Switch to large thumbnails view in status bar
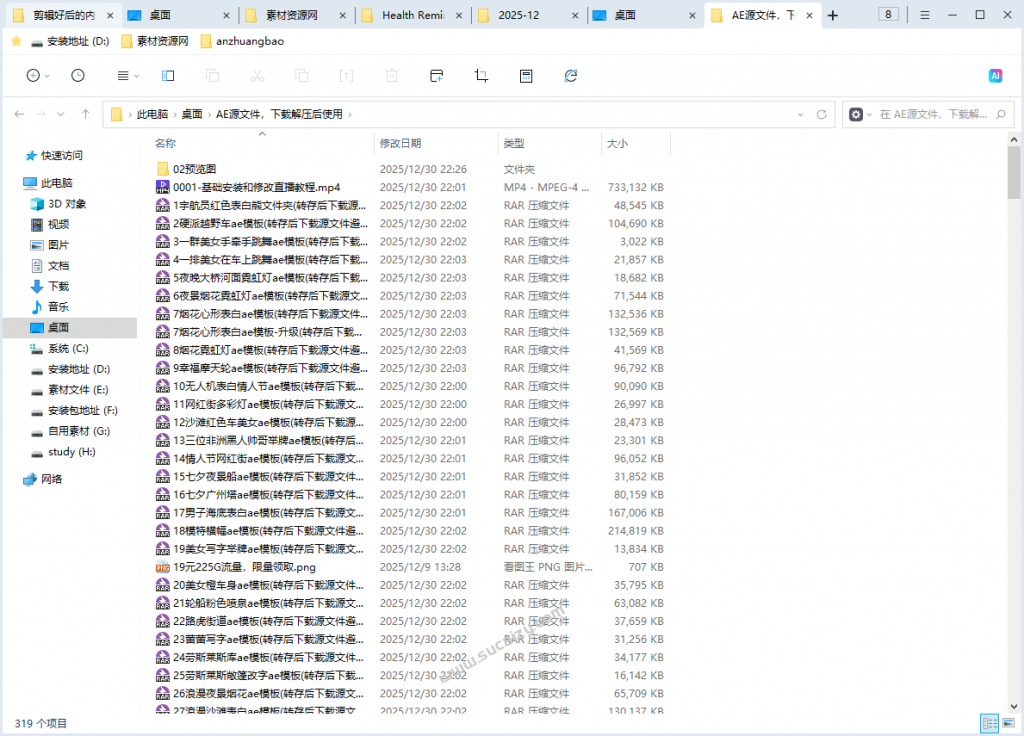 (x=1007, y=723)
